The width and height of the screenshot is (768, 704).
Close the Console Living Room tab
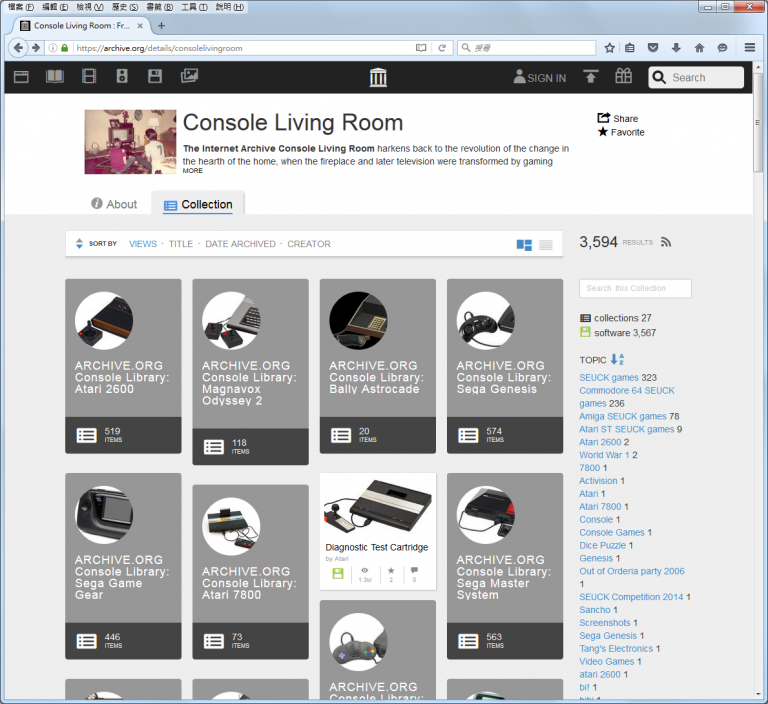(140, 25)
